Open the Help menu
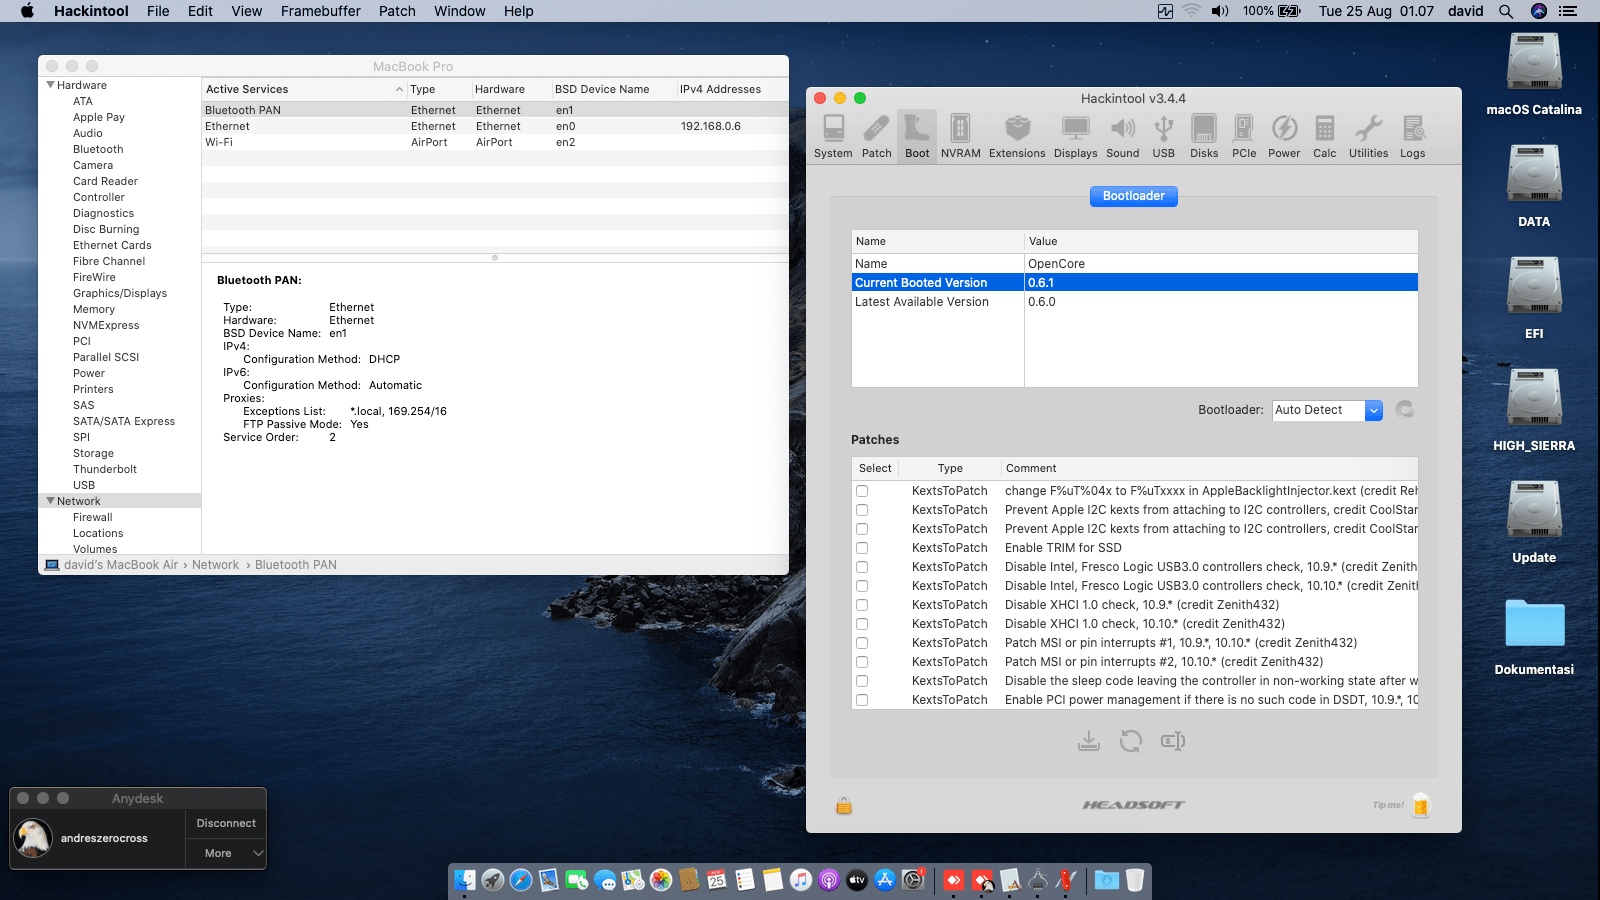This screenshot has height=900, width=1600. [x=518, y=11]
